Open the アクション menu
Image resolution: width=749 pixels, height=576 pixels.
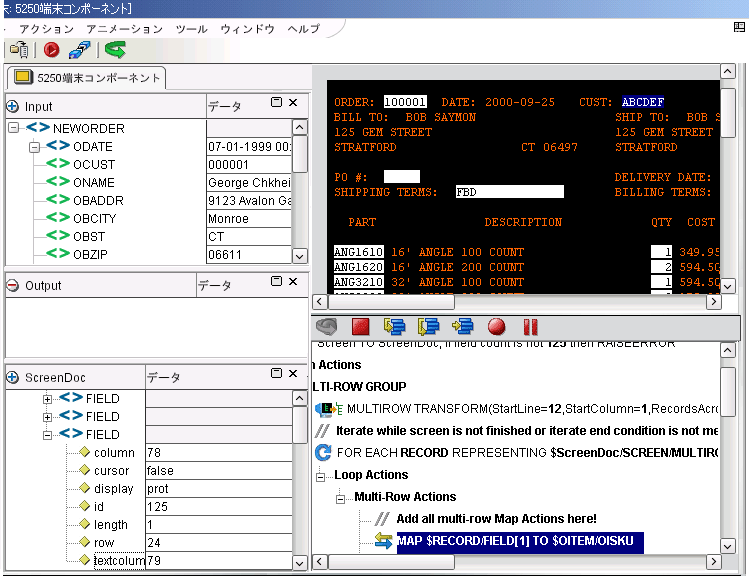(47, 29)
